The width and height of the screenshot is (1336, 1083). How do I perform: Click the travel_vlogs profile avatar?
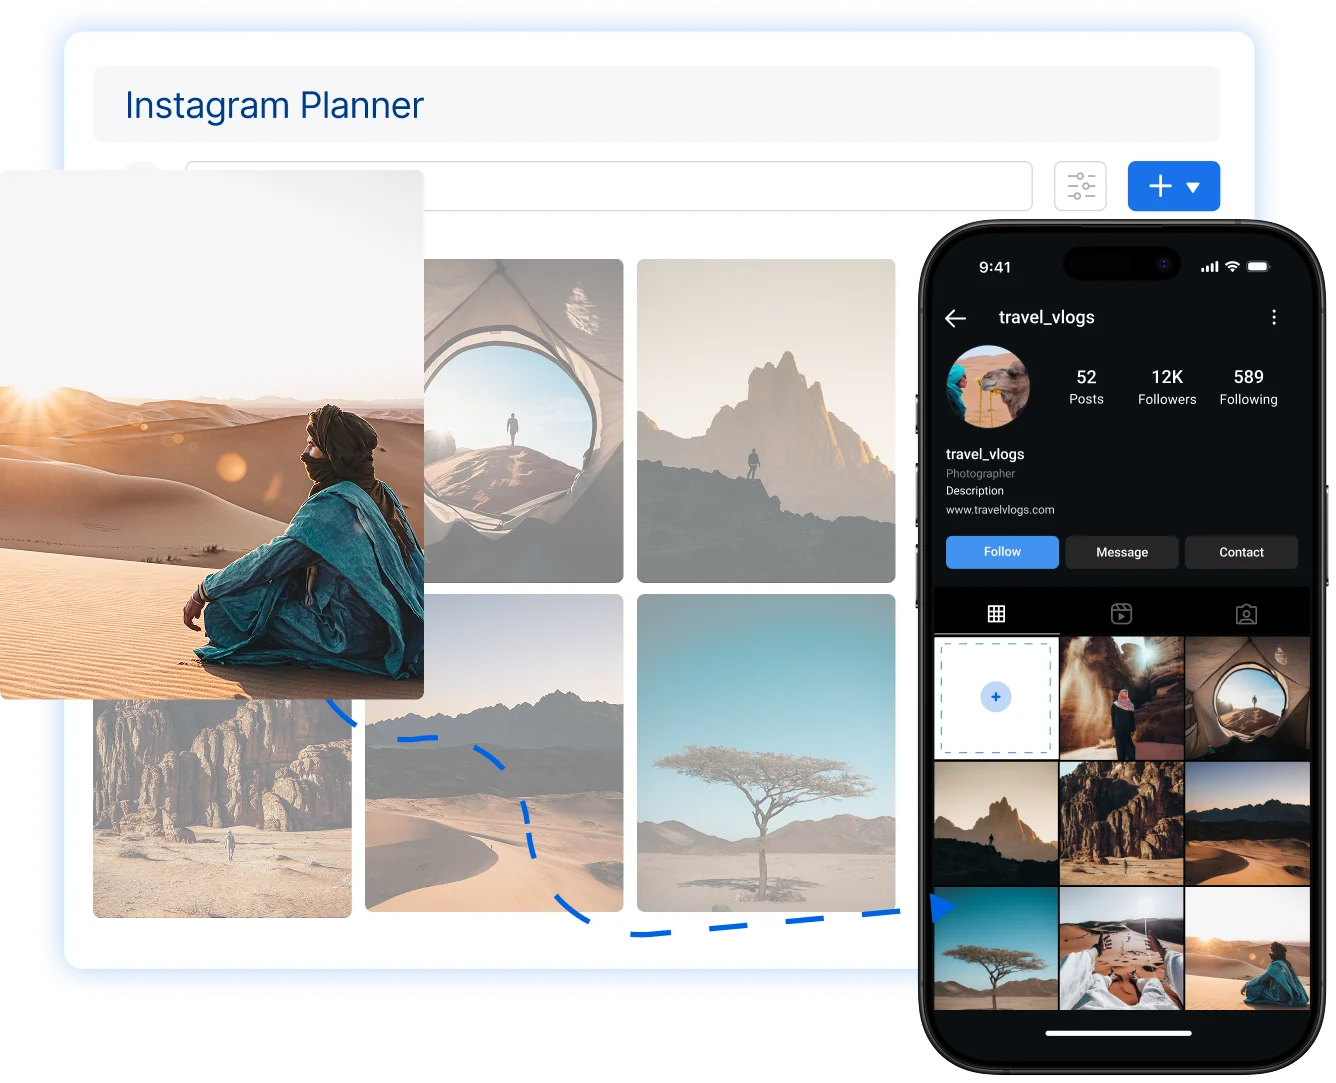click(x=987, y=388)
